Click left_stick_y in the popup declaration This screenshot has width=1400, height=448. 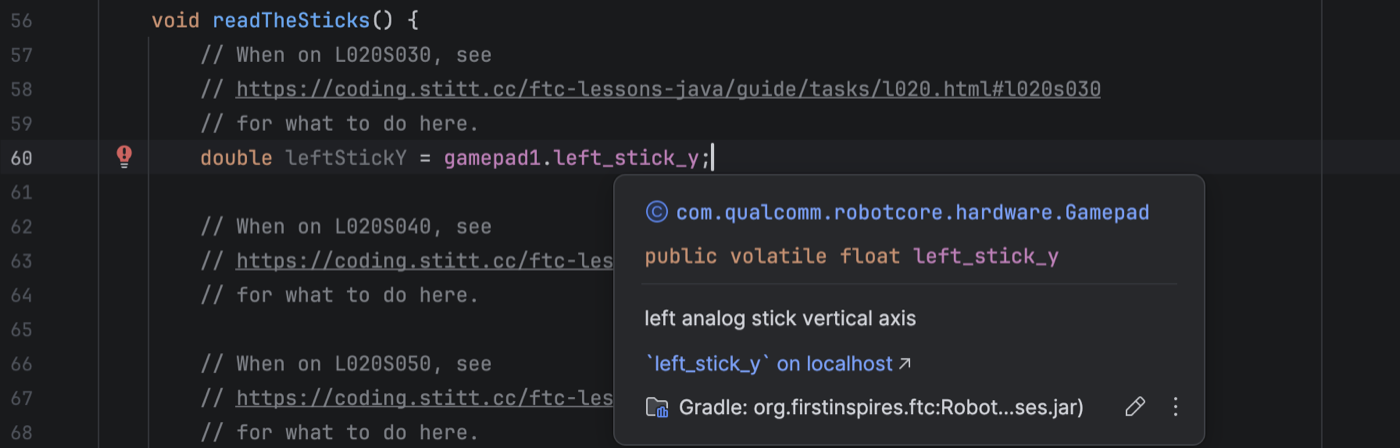coord(986,256)
